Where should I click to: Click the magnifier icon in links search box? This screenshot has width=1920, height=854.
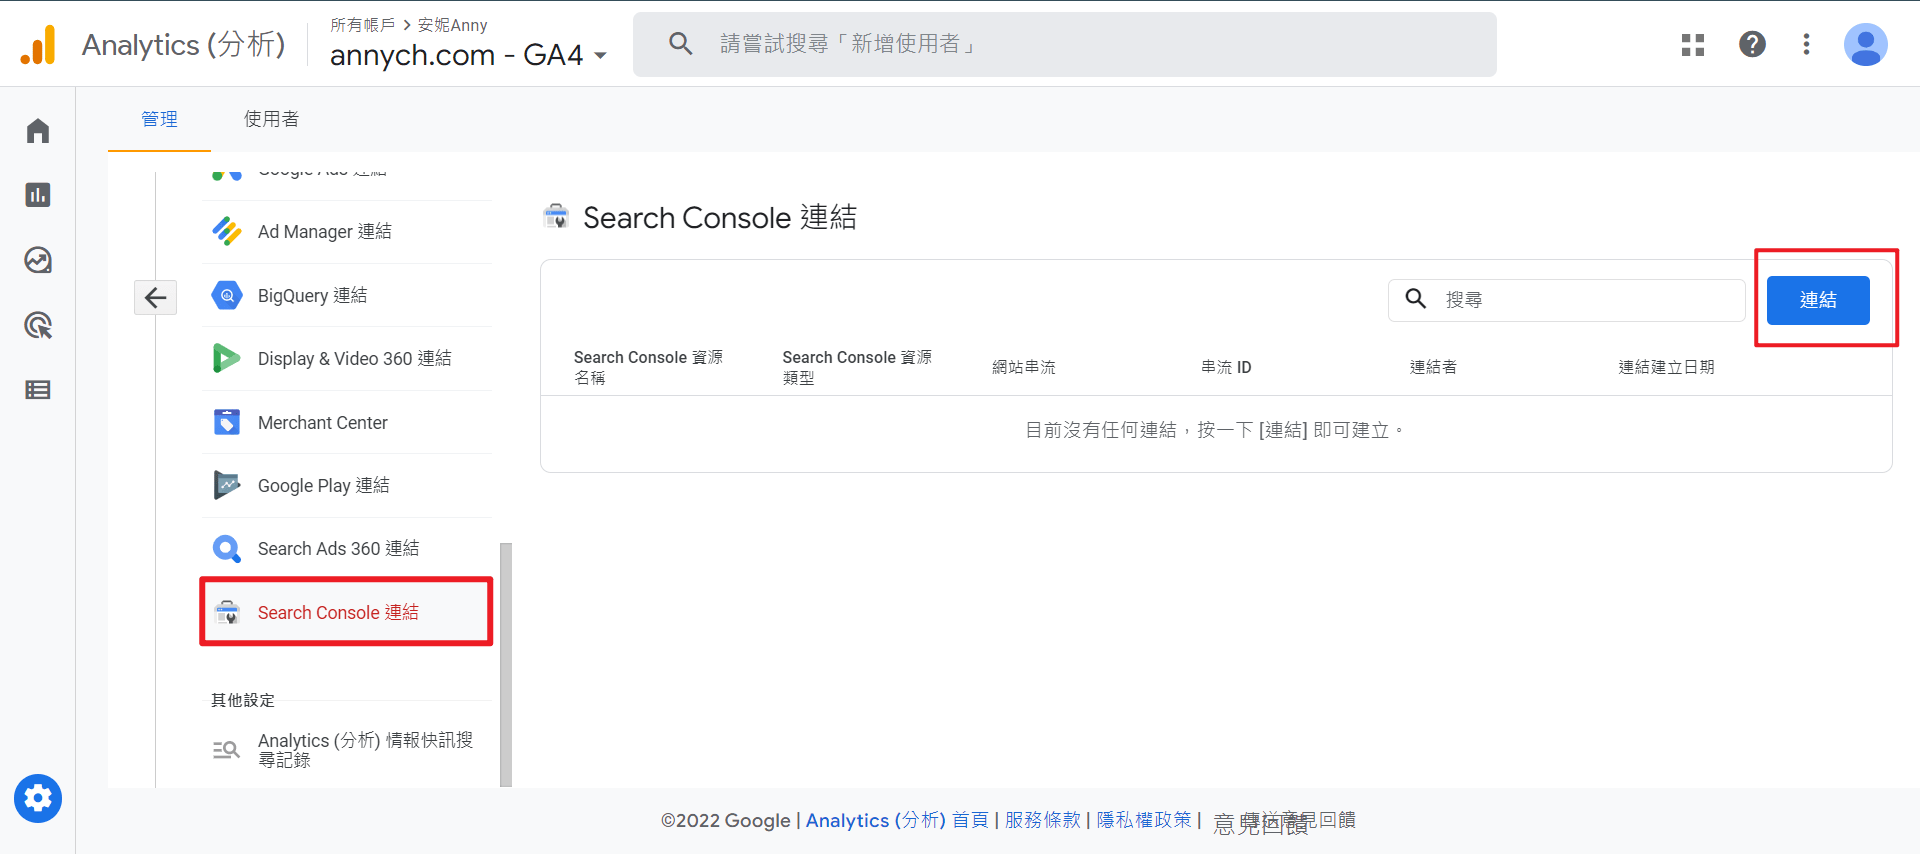coord(1416,299)
